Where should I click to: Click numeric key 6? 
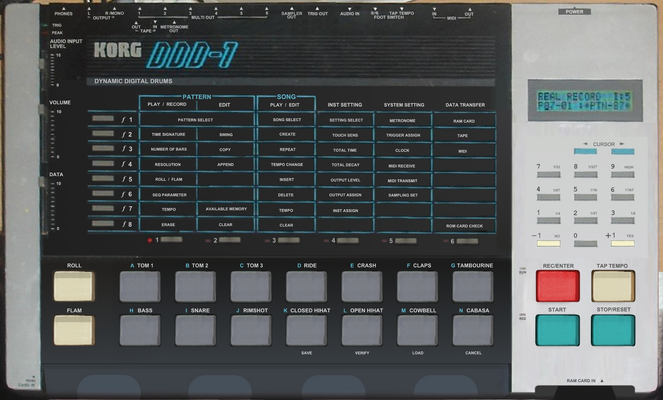622,197
